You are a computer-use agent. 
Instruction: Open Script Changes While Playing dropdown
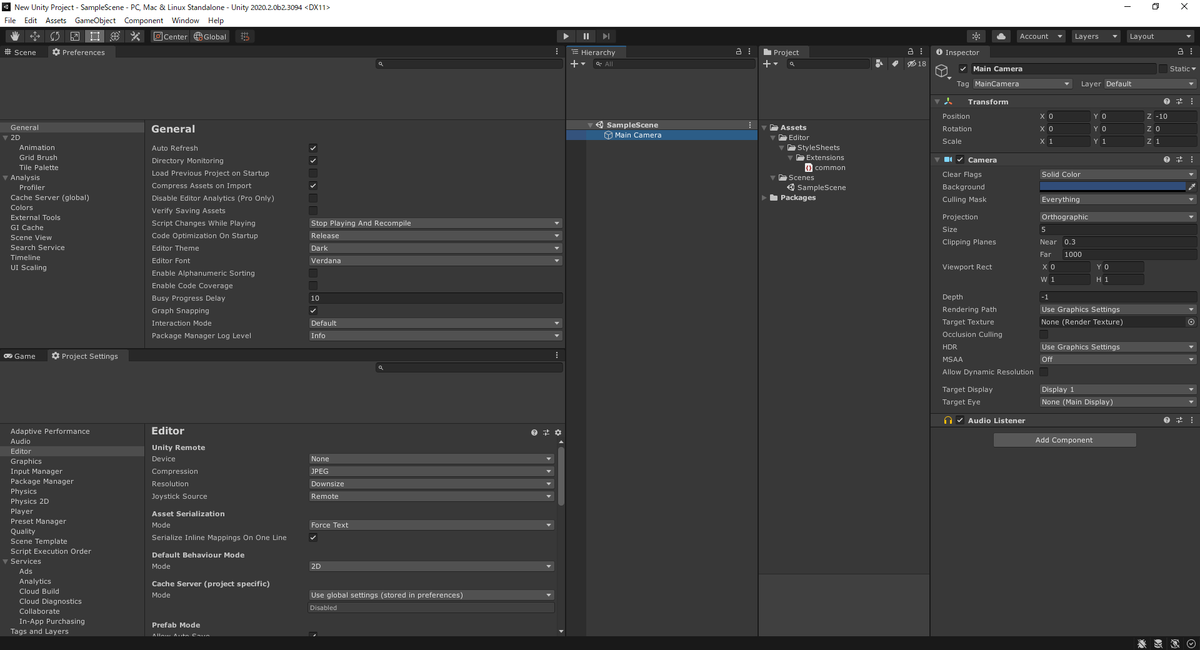pyautogui.click(x=435, y=223)
